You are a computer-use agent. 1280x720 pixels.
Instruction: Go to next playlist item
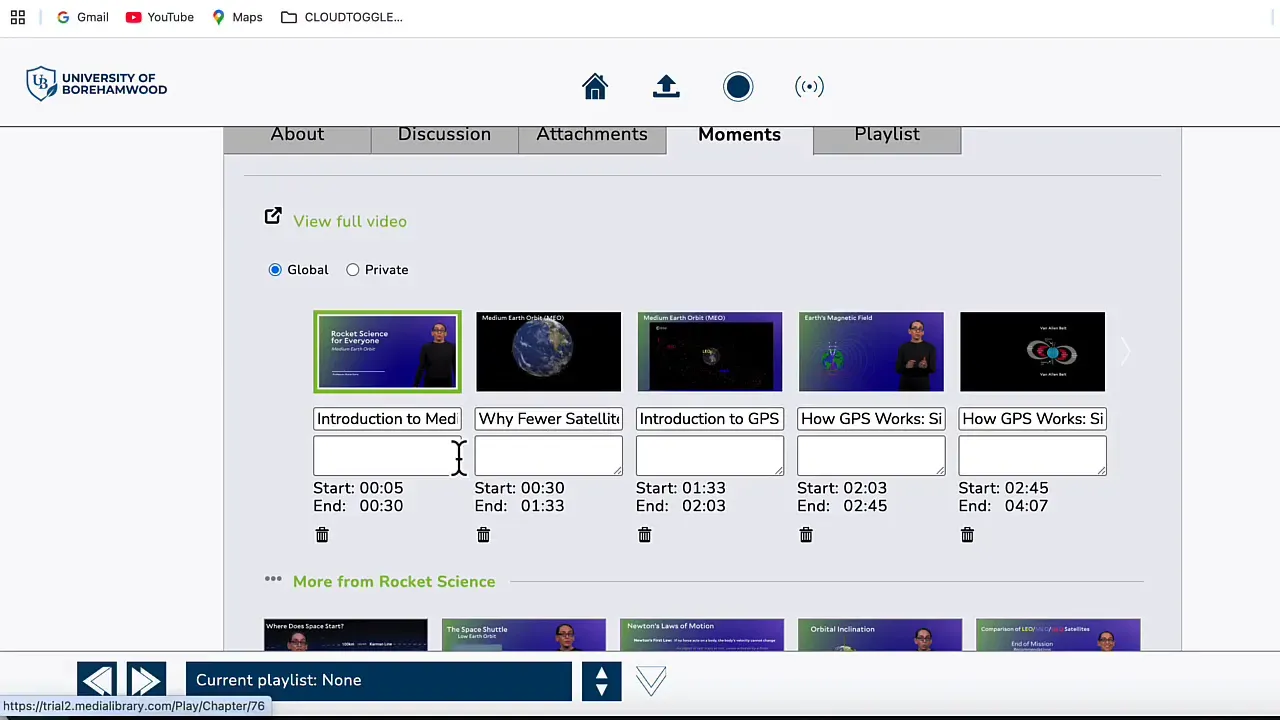[x=146, y=681]
